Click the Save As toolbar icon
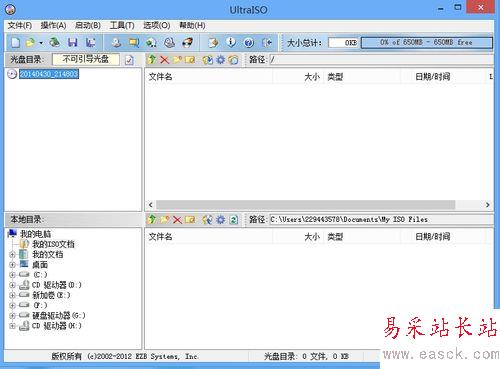The image size is (500, 369). pyautogui.click(x=90, y=42)
